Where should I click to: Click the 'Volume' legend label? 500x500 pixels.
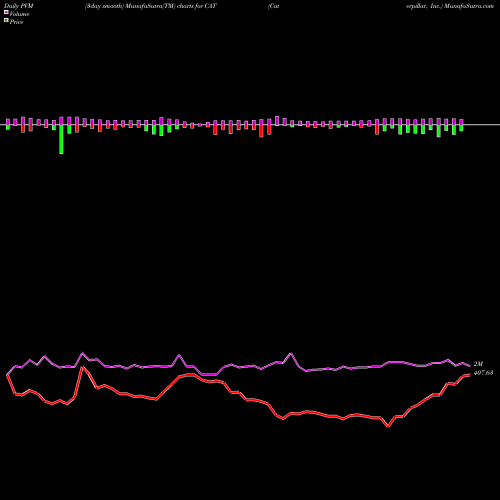pos(19,14)
